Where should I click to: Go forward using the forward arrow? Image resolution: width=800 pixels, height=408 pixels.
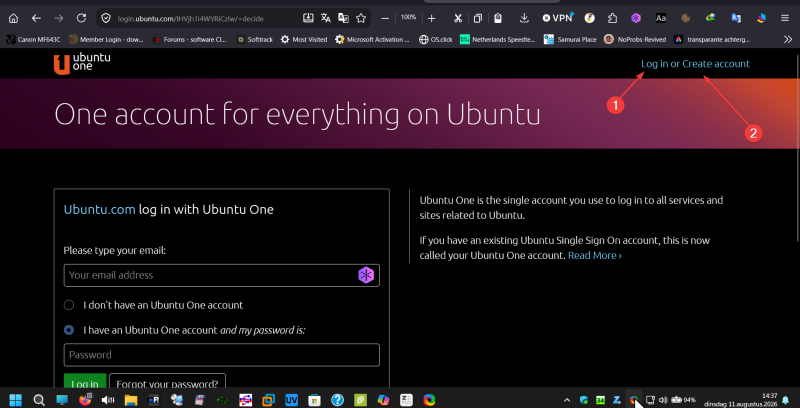[x=59, y=18]
